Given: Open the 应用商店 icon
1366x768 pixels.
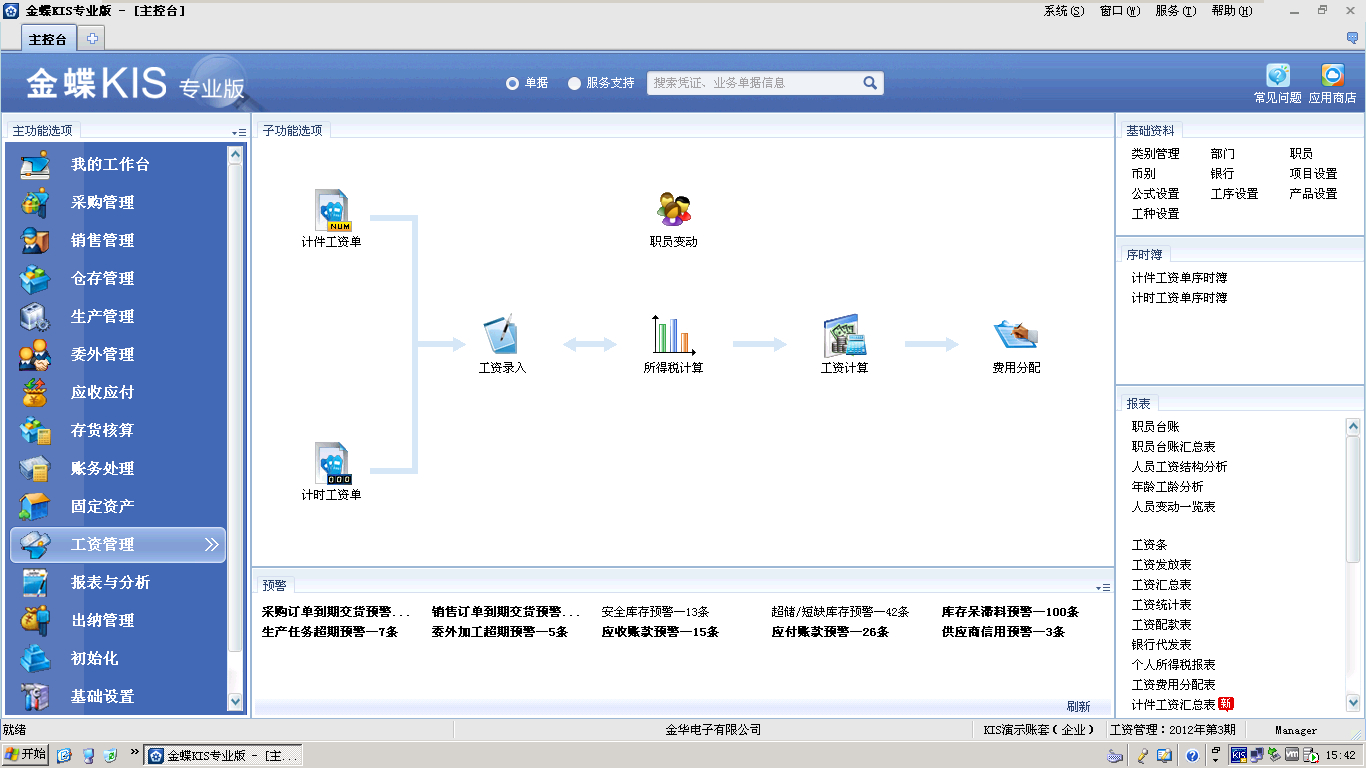Looking at the screenshot, I should point(1333,76).
